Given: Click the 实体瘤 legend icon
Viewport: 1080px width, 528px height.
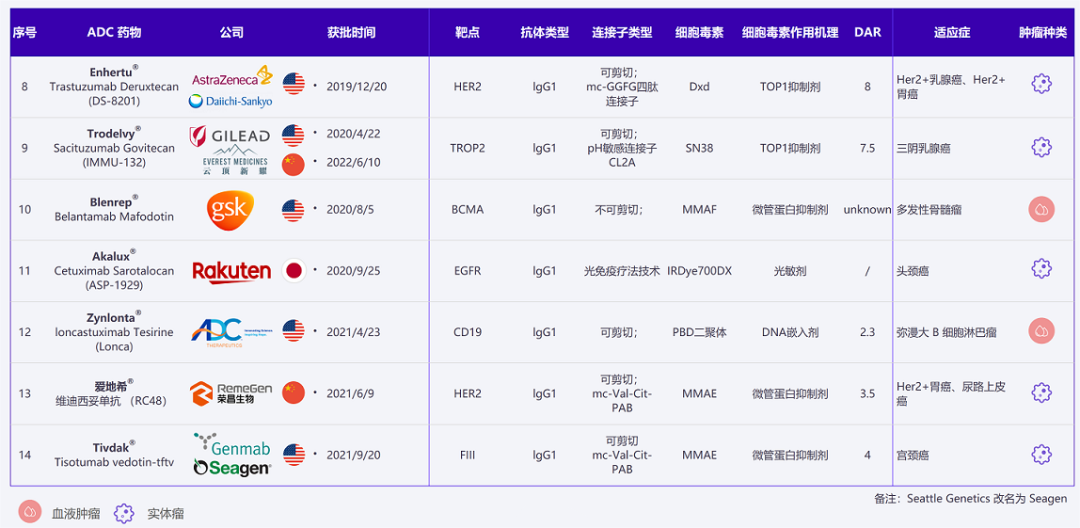Looking at the screenshot, I should 123,513.
